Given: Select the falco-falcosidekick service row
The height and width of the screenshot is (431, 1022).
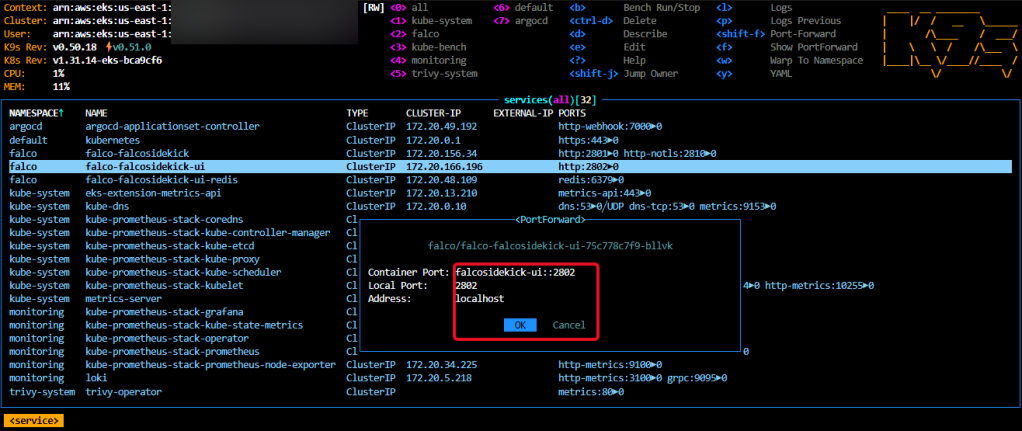Looking at the screenshot, I should [510, 153].
